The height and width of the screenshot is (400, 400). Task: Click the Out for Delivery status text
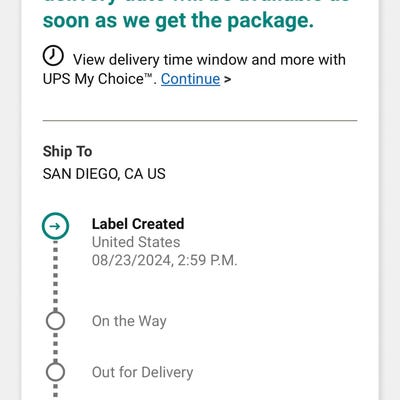(143, 372)
